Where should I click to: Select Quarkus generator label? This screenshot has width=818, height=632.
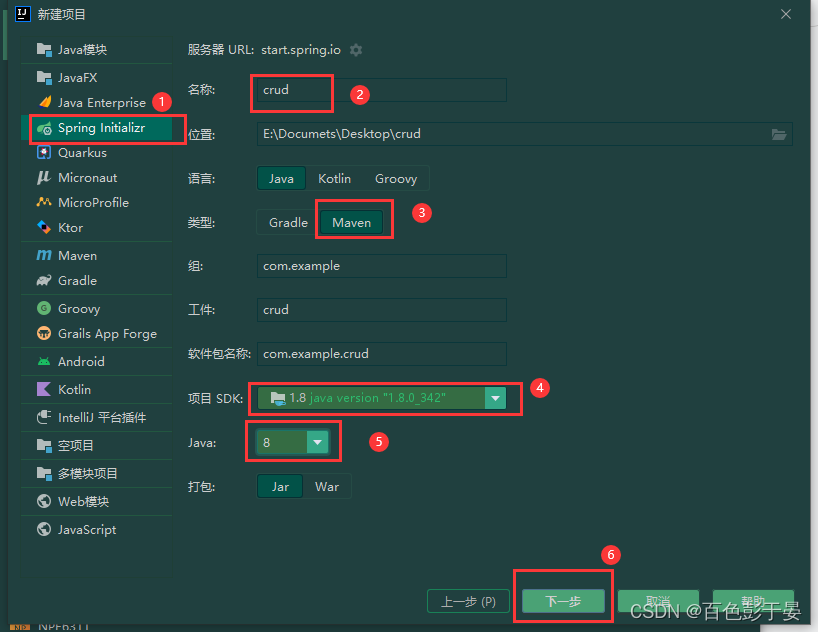coord(82,153)
